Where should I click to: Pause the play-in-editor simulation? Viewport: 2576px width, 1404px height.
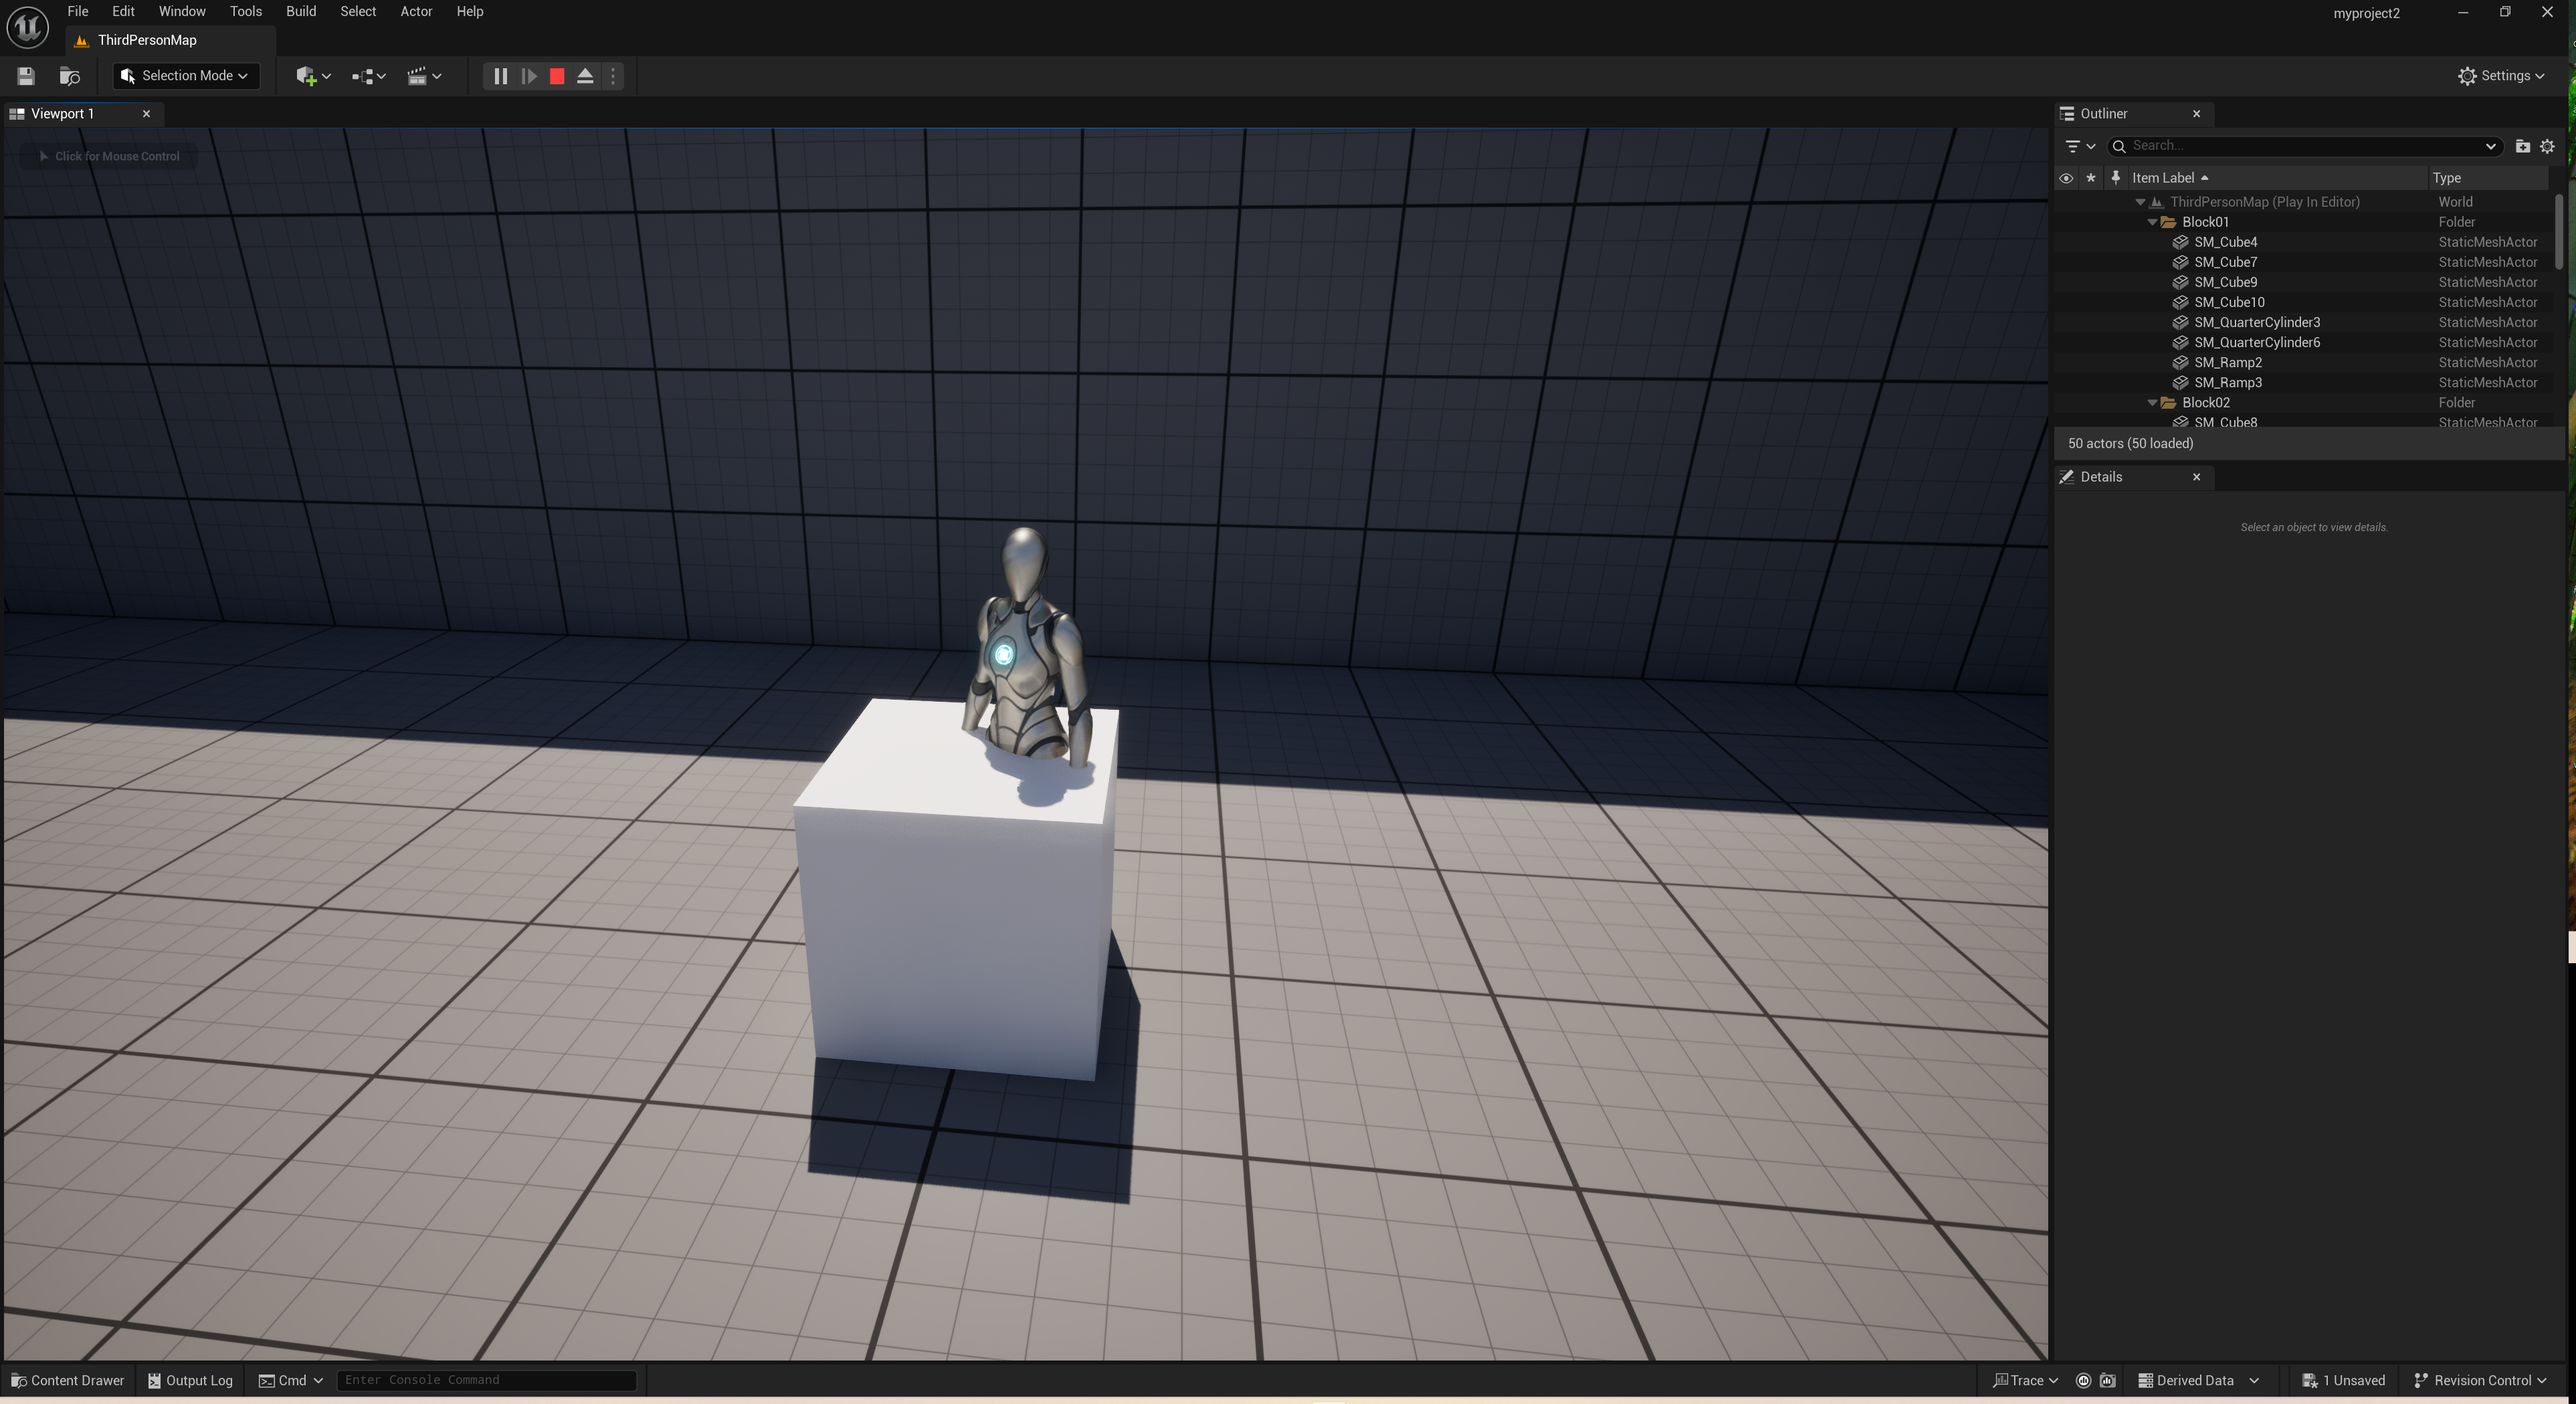point(500,76)
